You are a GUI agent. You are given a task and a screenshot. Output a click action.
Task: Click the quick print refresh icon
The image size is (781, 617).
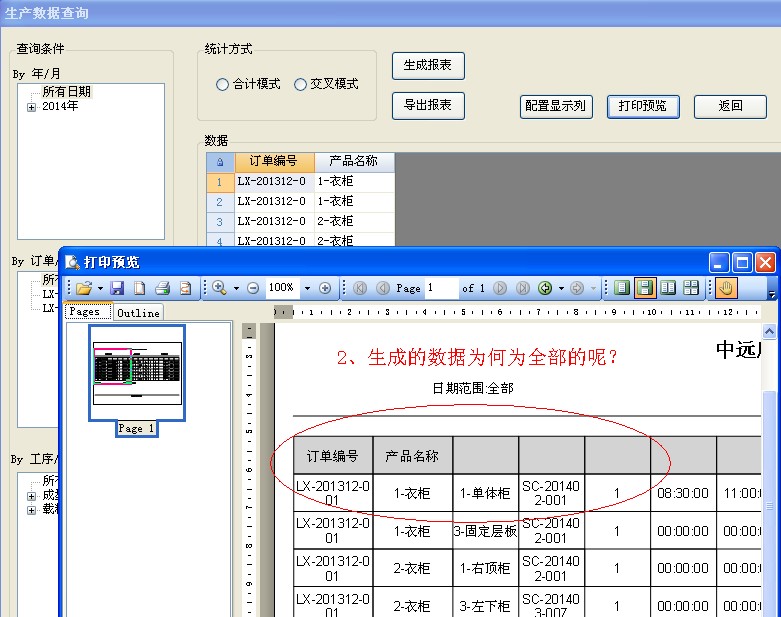(x=185, y=288)
